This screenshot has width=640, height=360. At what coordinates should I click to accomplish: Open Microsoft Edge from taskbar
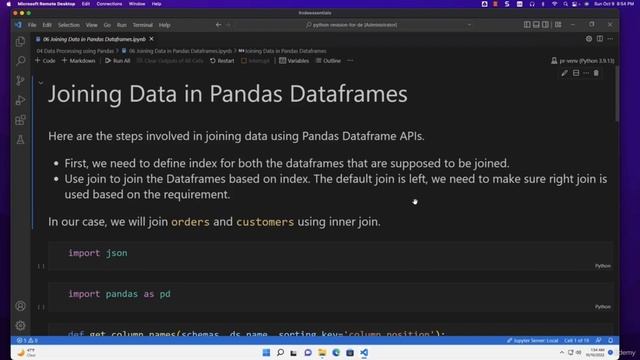[x=336, y=352]
